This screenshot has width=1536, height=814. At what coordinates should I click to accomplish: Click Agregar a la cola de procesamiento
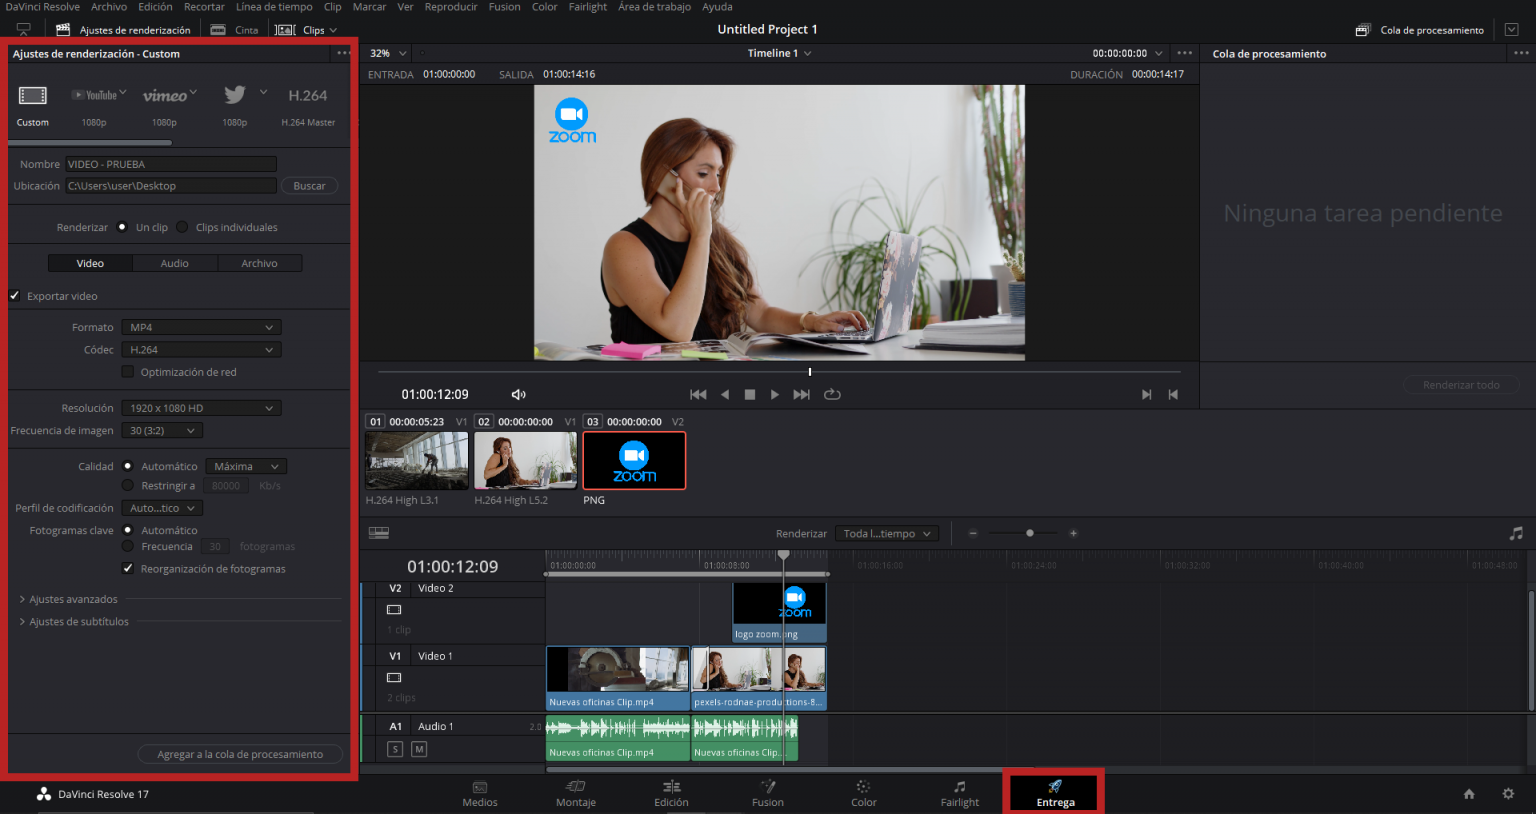(x=240, y=754)
